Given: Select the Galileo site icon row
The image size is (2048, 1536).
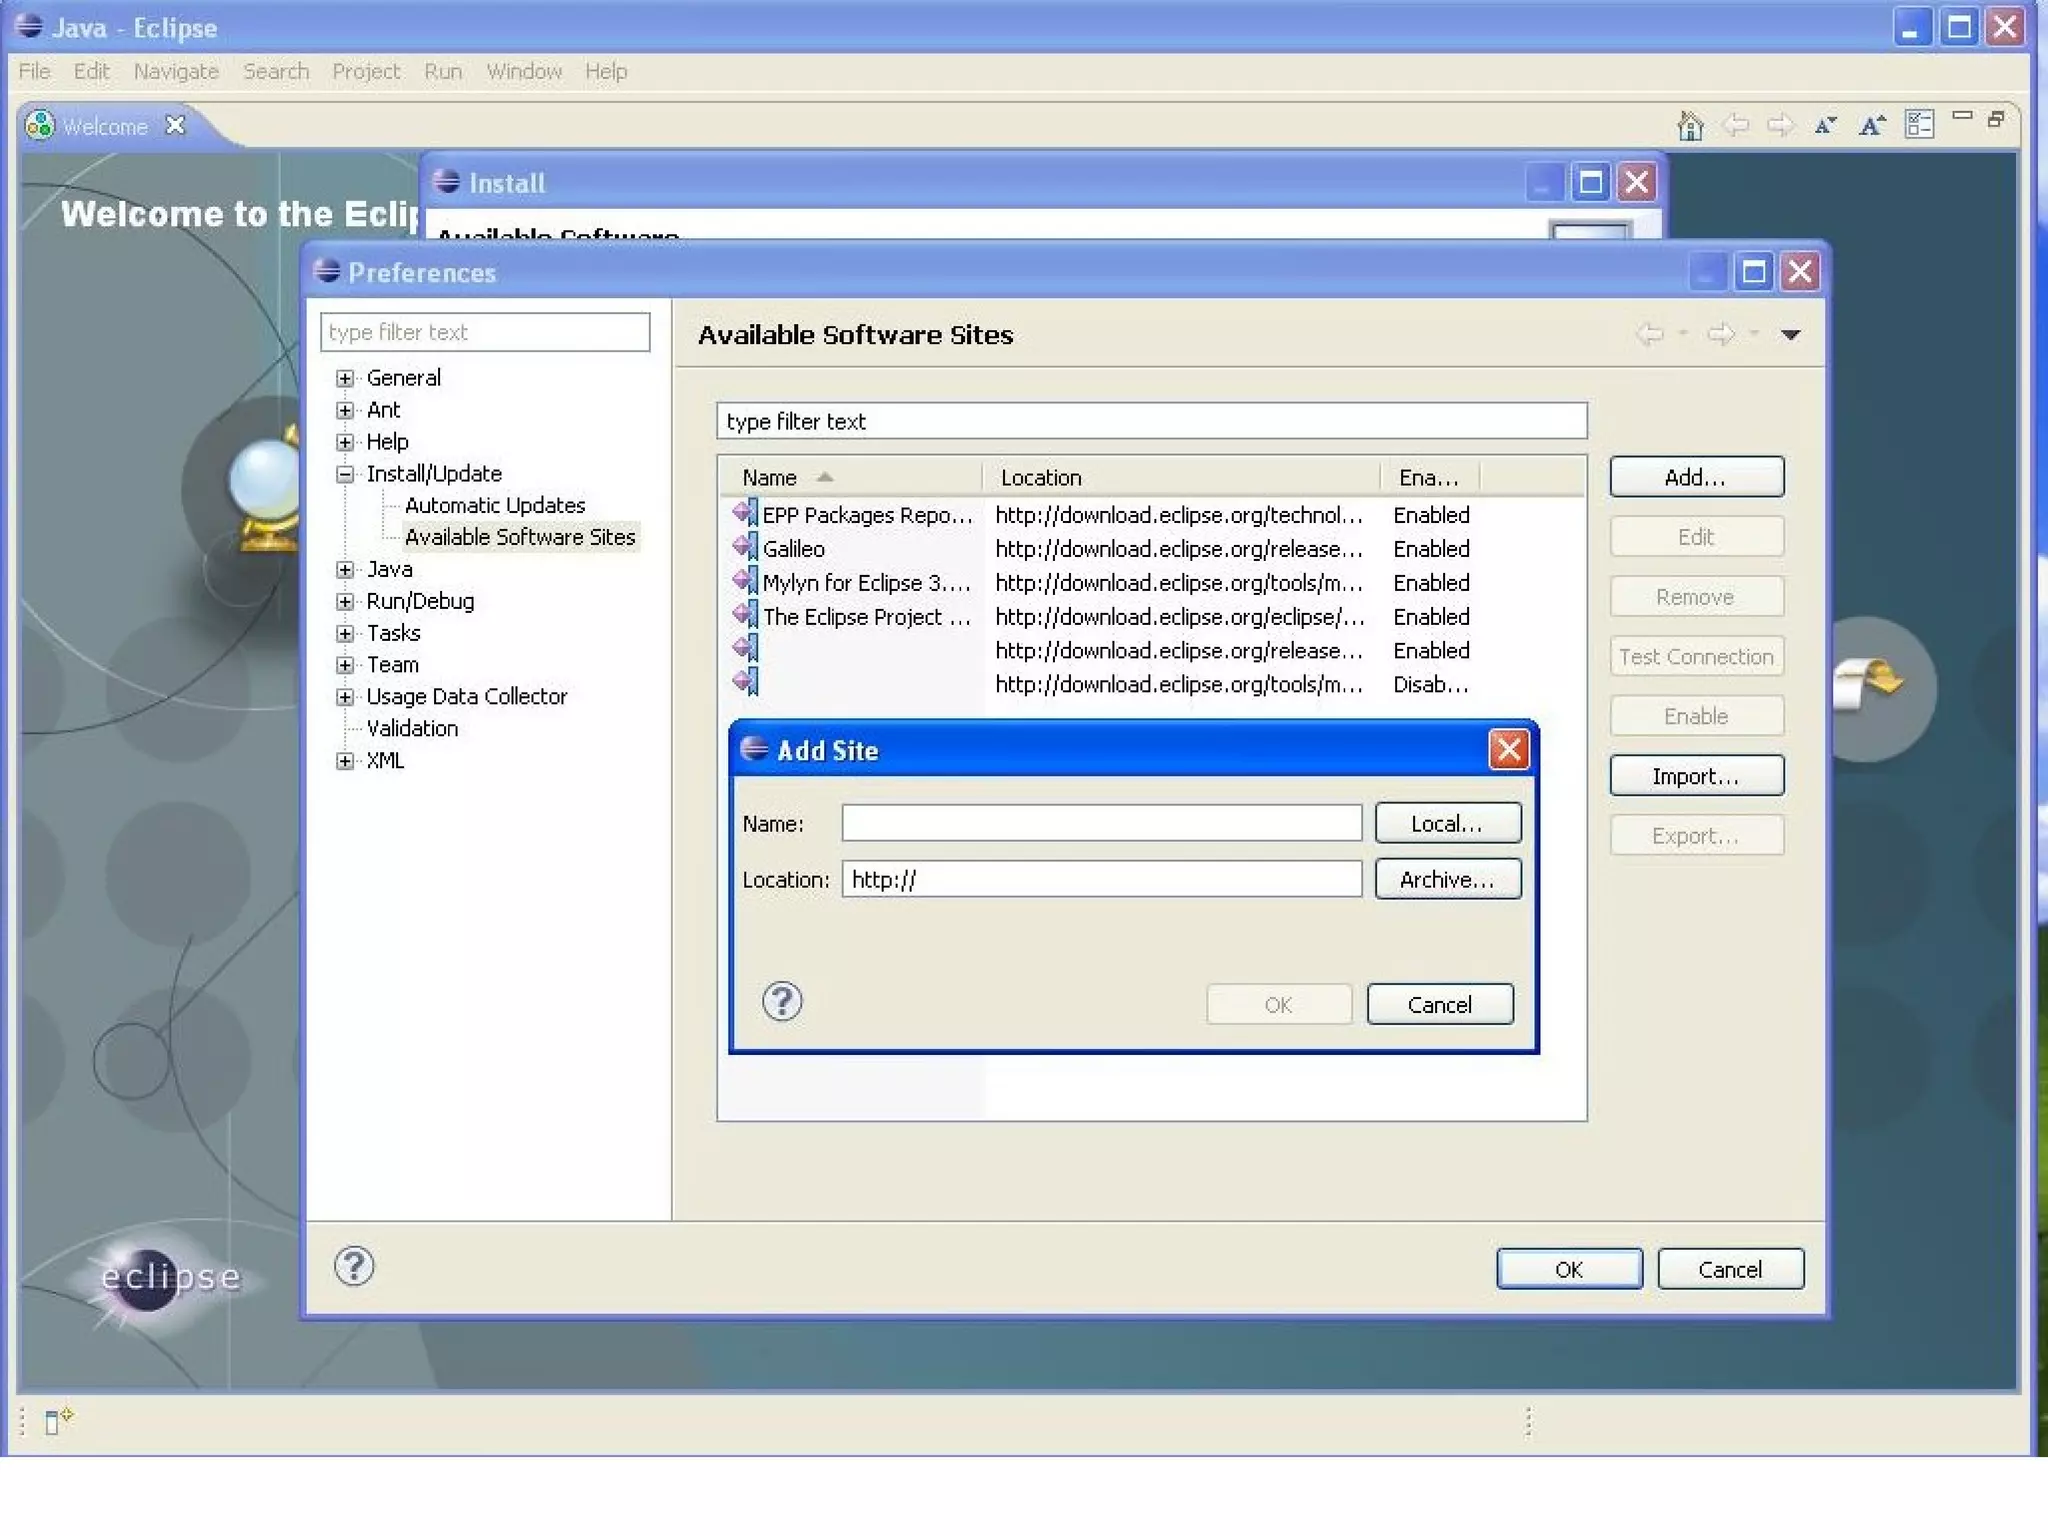Looking at the screenshot, I should tap(745, 548).
